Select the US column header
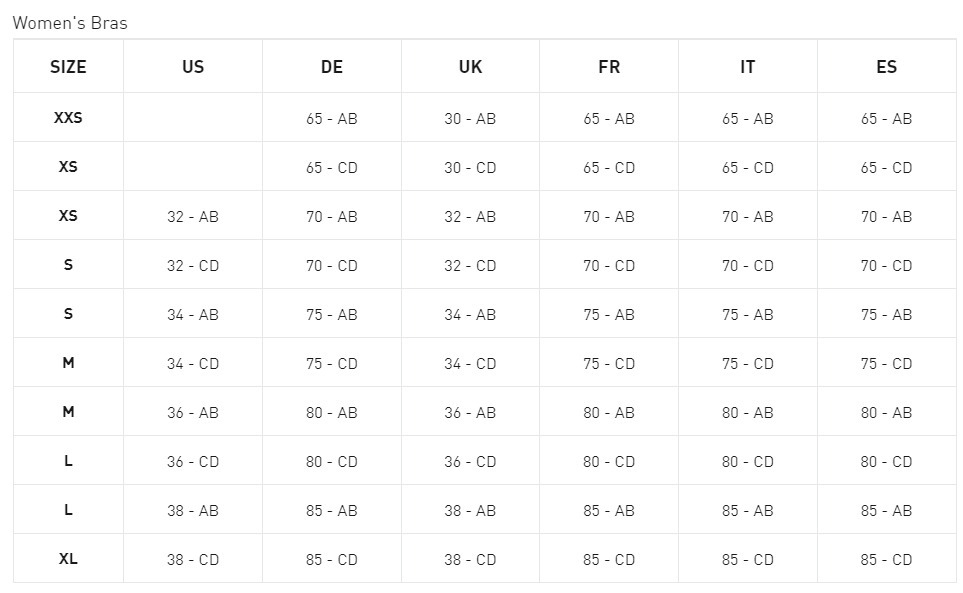 pos(193,67)
